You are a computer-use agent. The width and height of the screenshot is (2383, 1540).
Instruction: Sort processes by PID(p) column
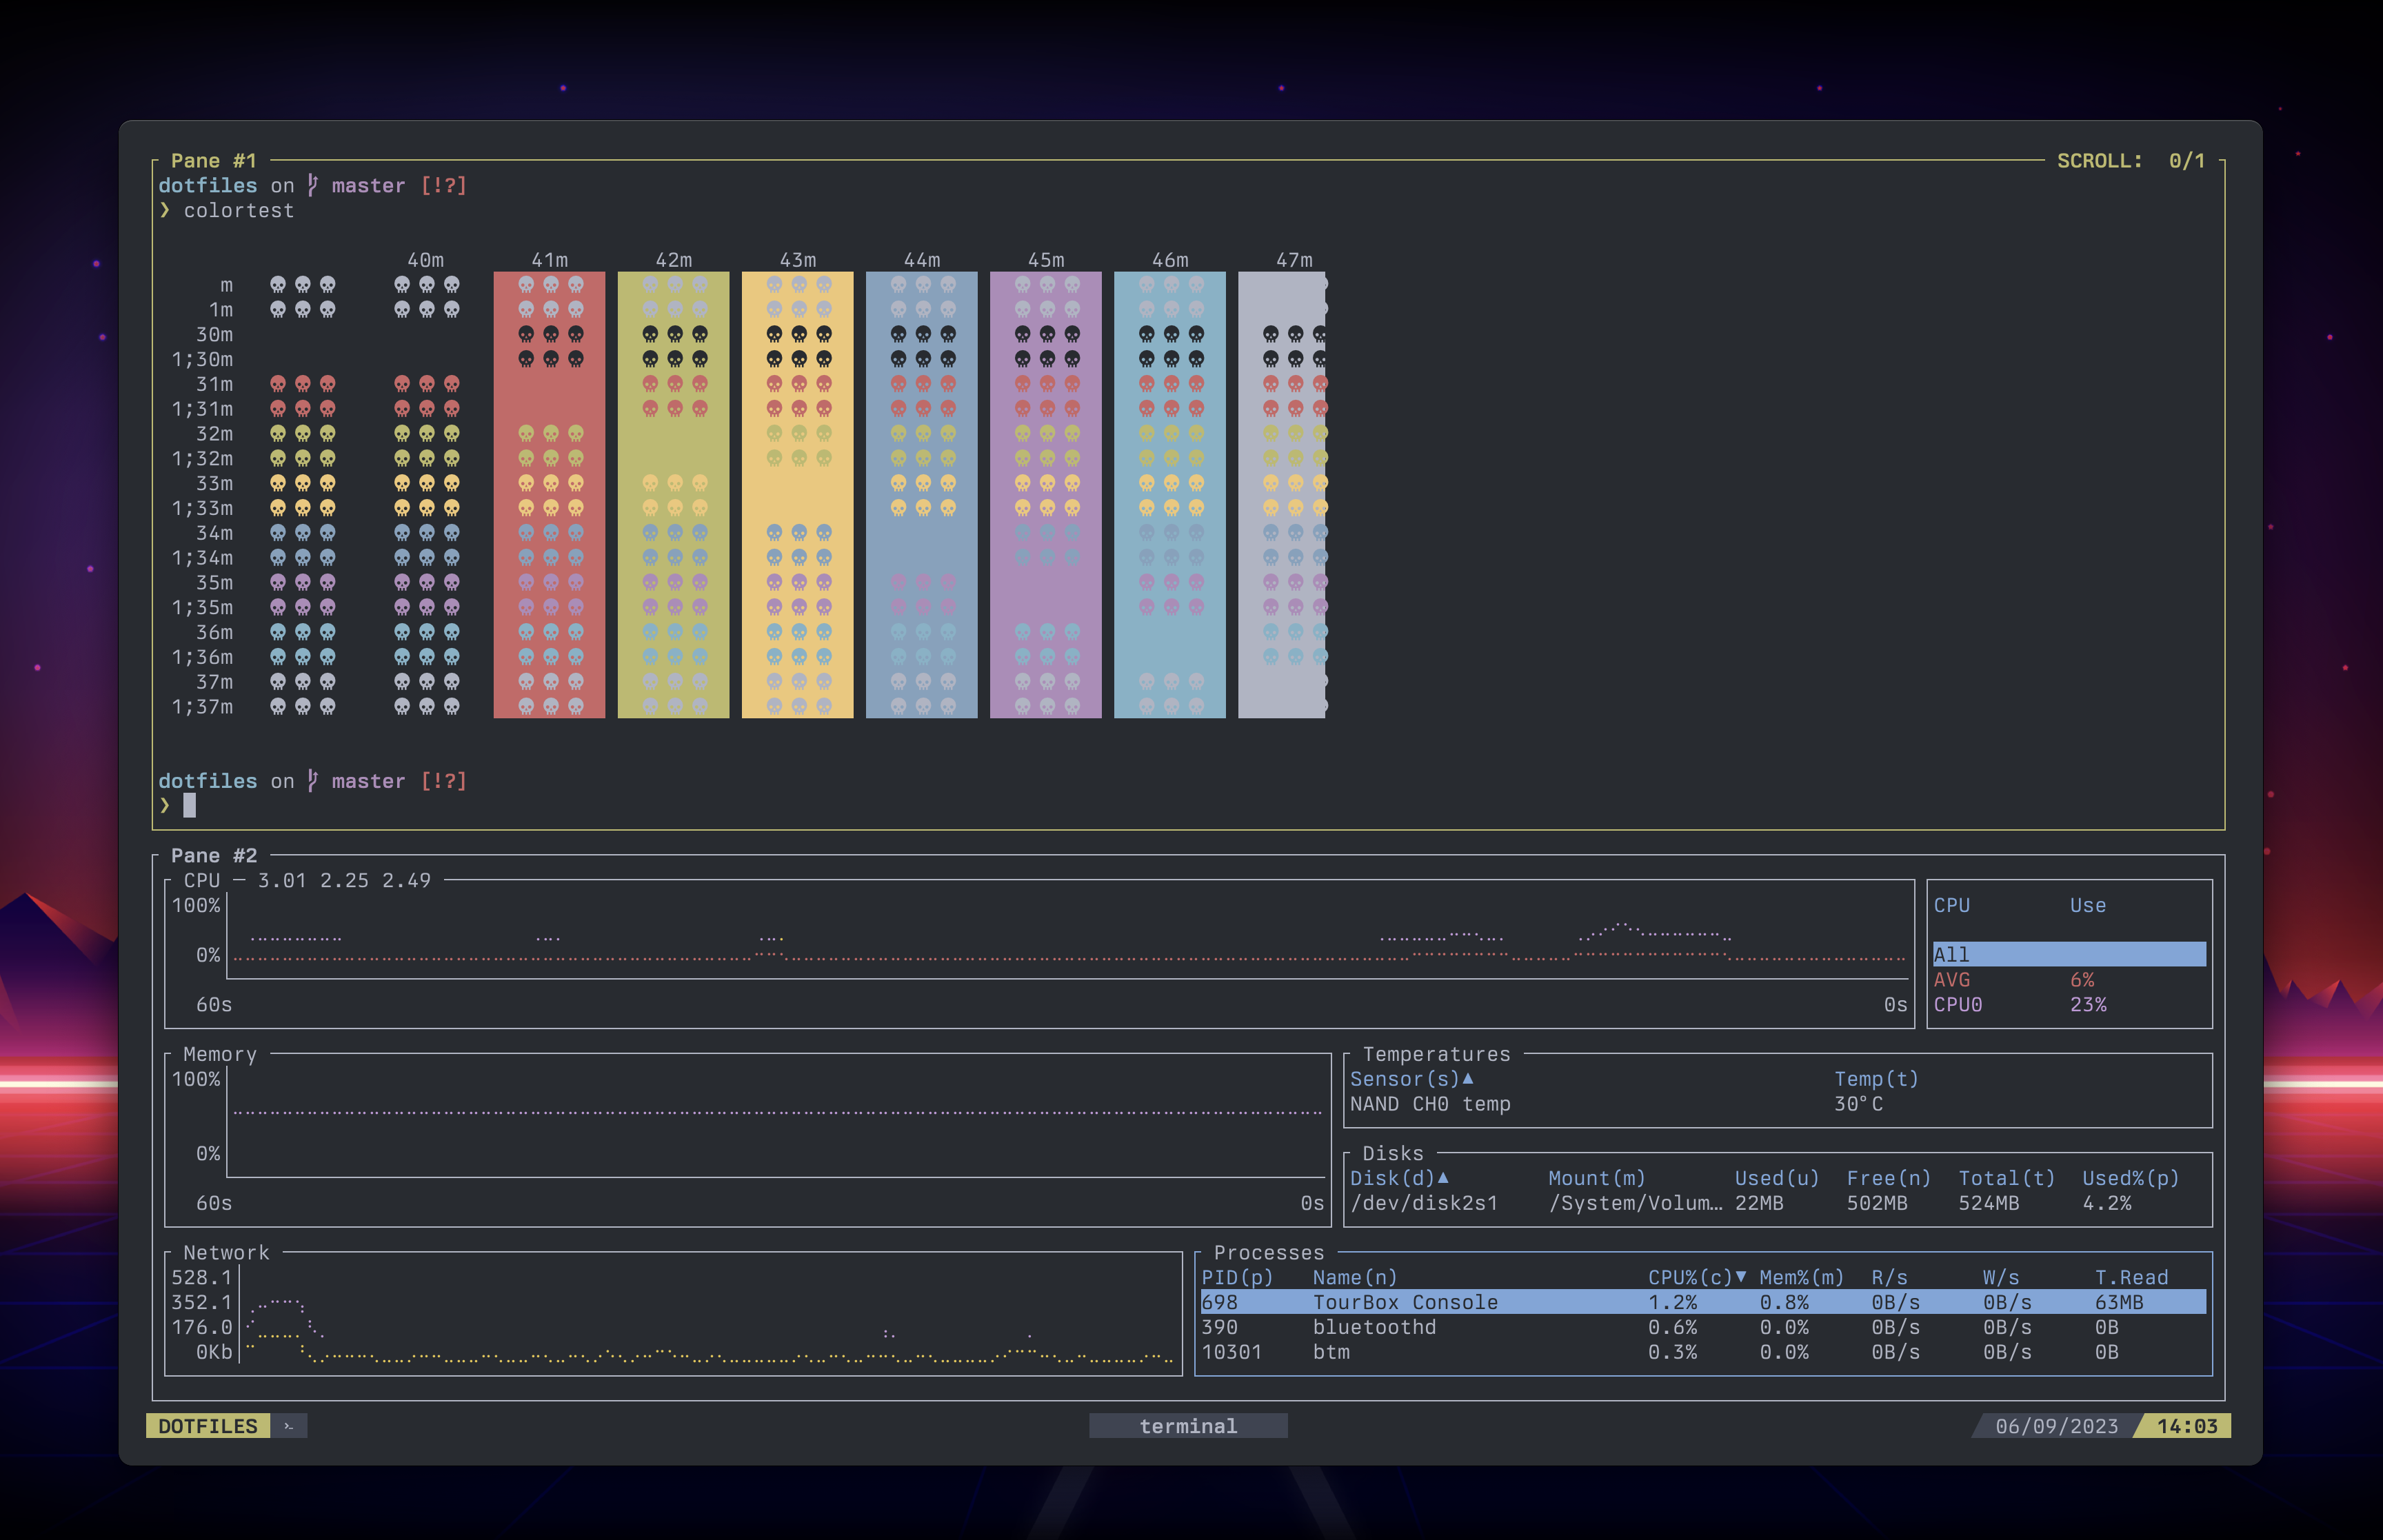point(1237,1277)
